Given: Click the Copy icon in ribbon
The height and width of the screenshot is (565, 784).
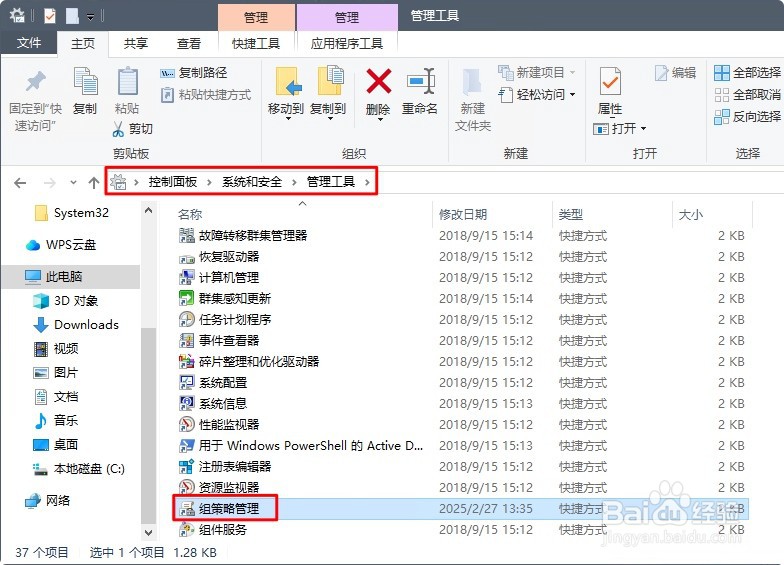Looking at the screenshot, I should coord(86,82).
